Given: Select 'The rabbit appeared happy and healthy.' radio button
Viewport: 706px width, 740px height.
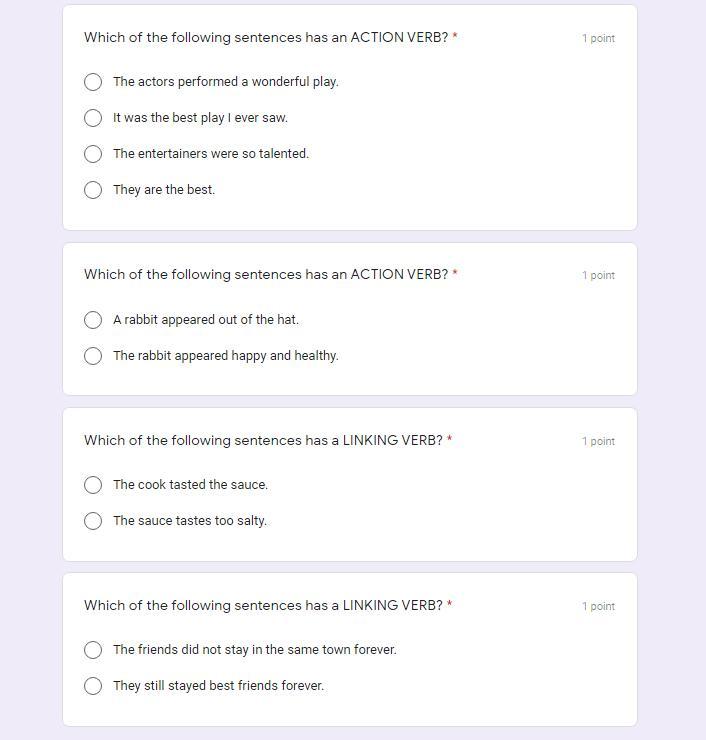Looking at the screenshot, I should pyautogui.click(x=93, y=356).
